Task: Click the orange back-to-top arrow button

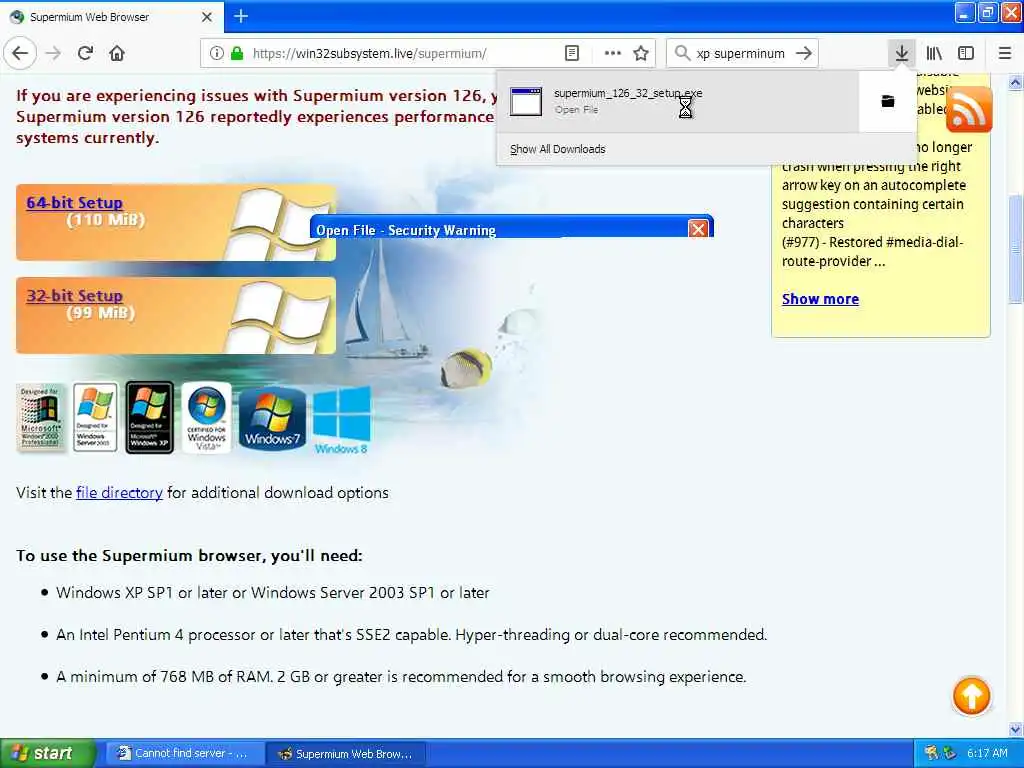Action: [971, 696]
